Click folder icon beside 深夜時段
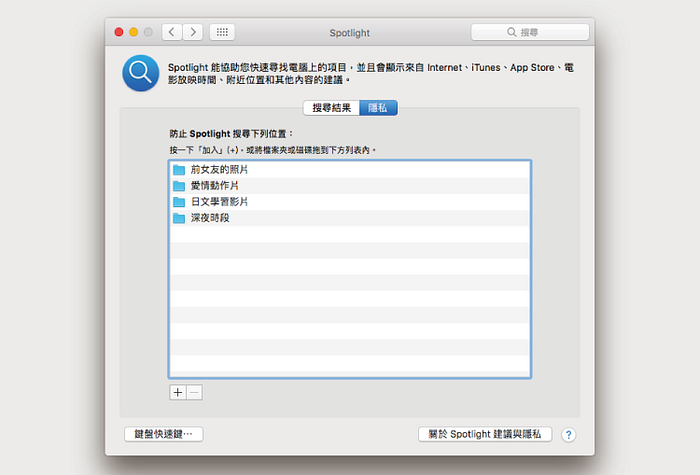The image size is (700, 475). coord(179,218)
